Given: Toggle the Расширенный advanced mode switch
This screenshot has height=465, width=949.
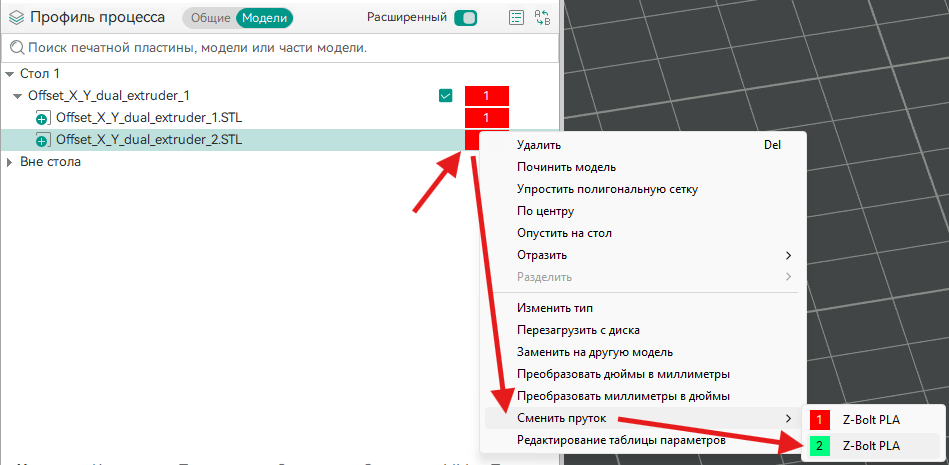Looking at the screenshot, I should point(466,18).
